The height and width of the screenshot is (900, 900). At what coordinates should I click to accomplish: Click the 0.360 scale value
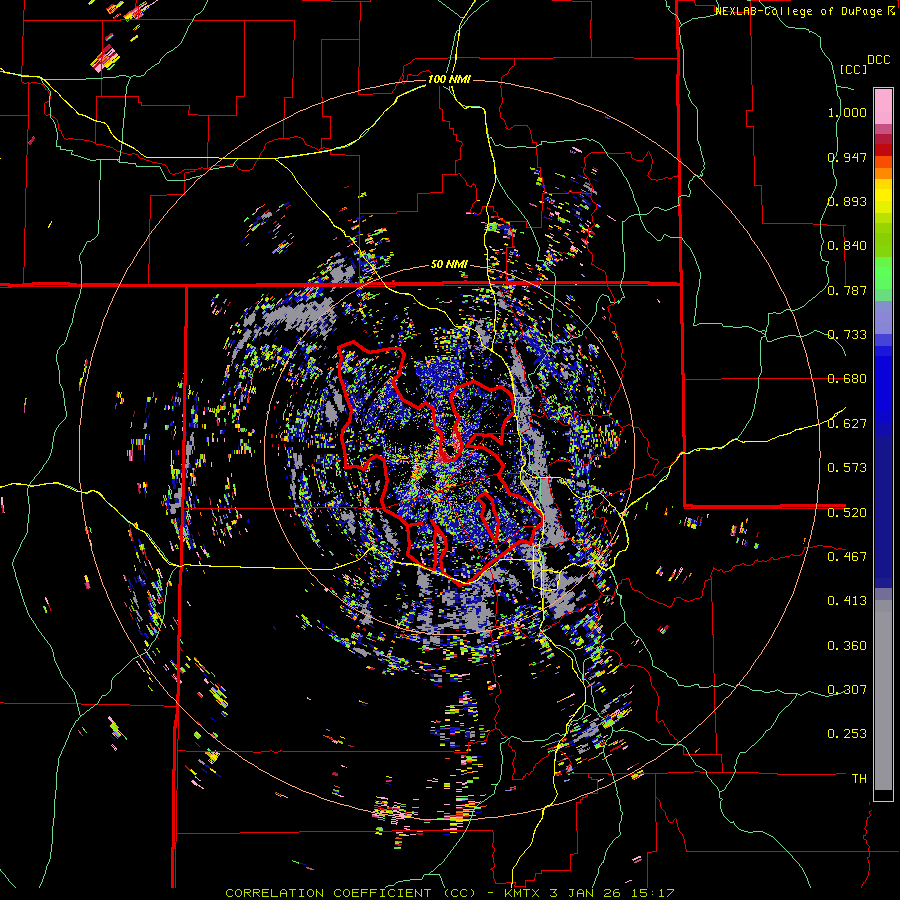point(847,645)
